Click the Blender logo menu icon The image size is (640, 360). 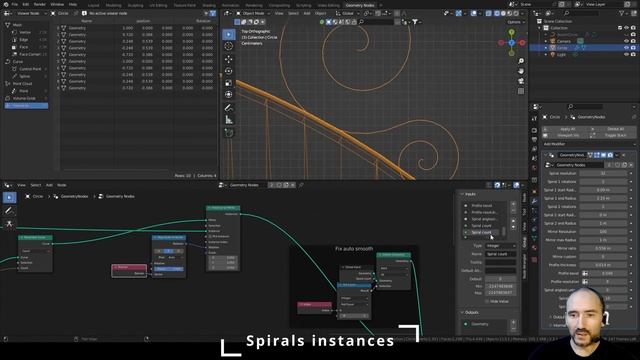click(x=6, y=4)
